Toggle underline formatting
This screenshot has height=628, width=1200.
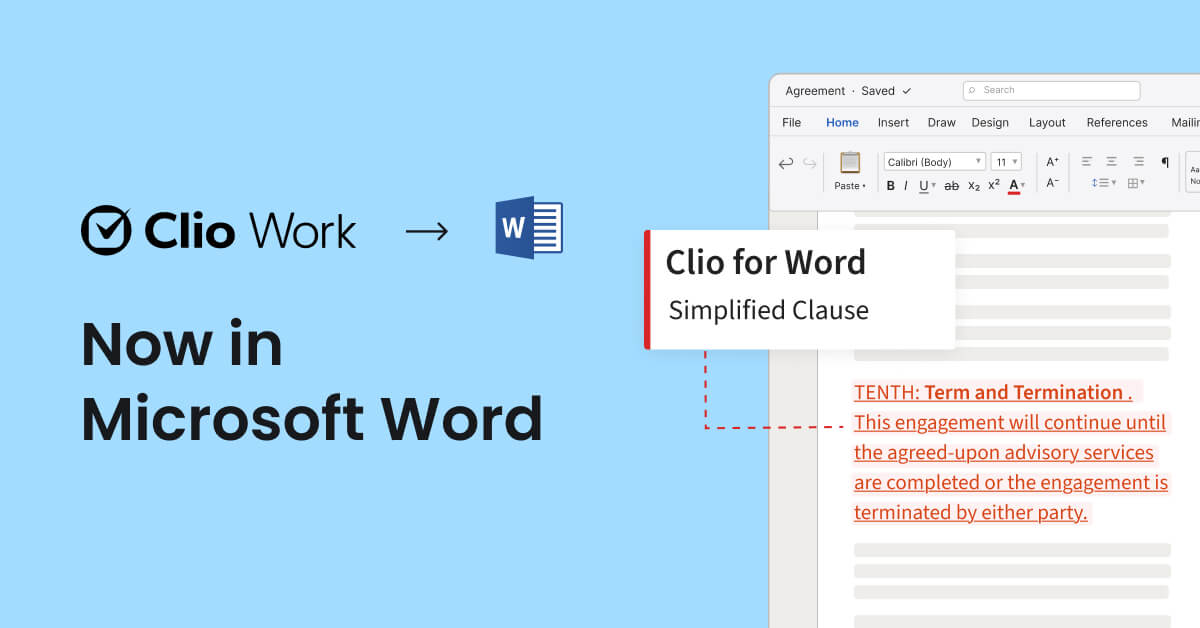[922, 185]
